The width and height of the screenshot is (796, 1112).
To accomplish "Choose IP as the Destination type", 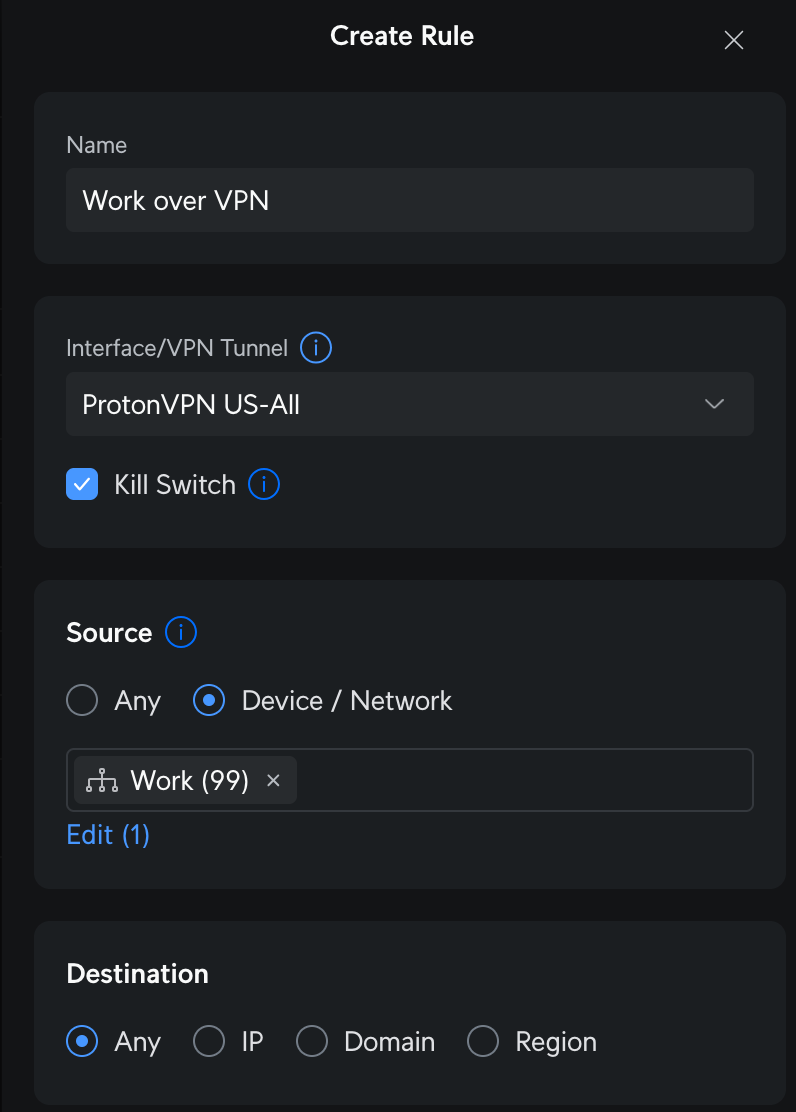I will pyautogui.click(x=209, y=1042).
